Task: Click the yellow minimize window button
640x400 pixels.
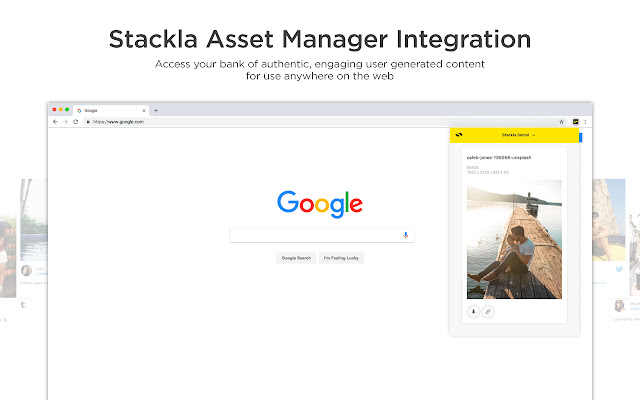Action: 61,109
